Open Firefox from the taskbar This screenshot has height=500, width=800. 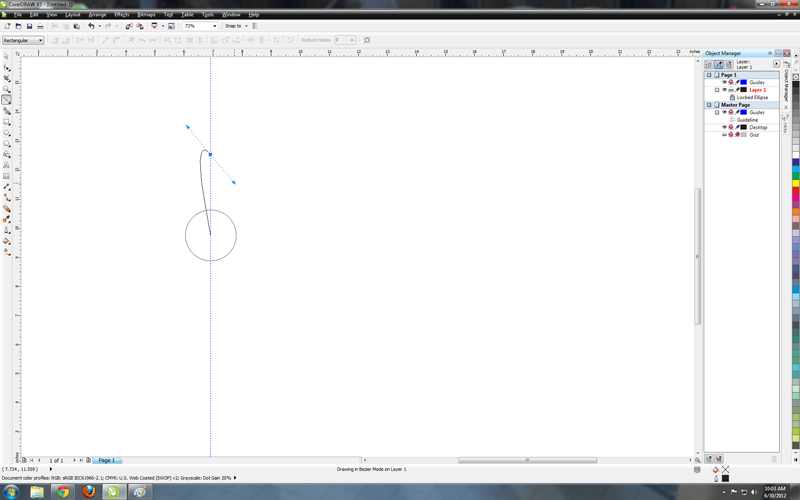pos(89,492)
